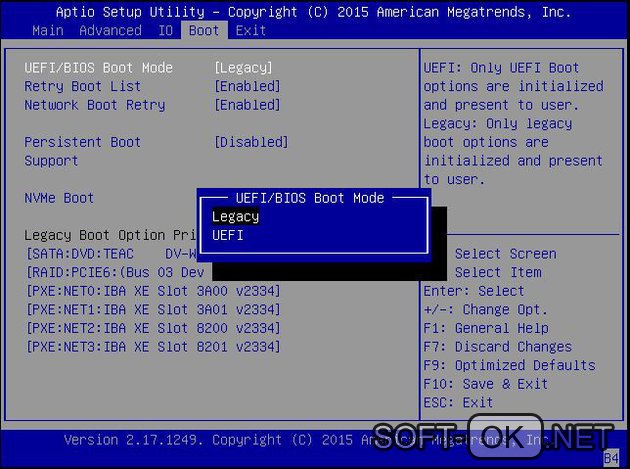
Task: Change the Network Boot Retry [Enabled] value
Action: click(x=247, y=105)
